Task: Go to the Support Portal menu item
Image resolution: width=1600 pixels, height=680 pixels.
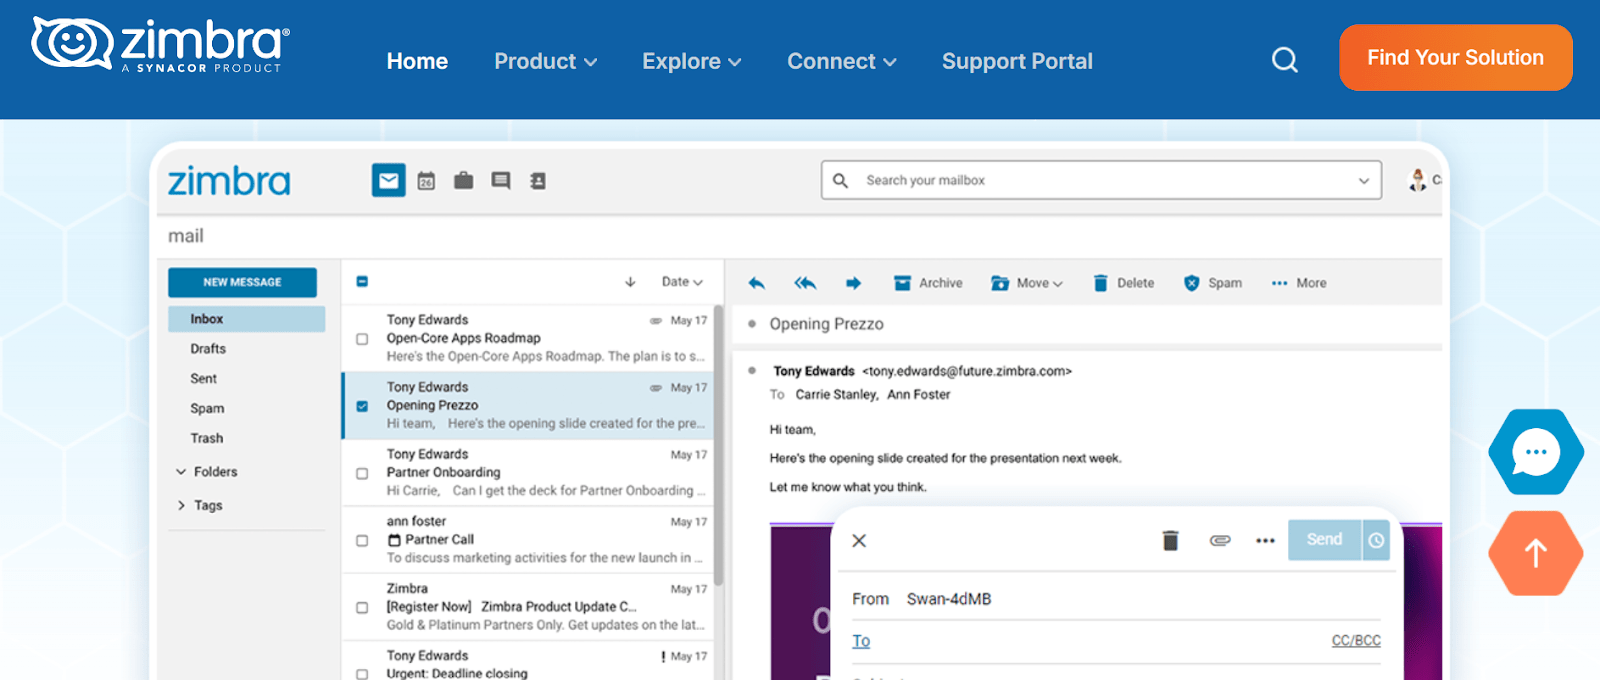Action: coord(1017,62)
